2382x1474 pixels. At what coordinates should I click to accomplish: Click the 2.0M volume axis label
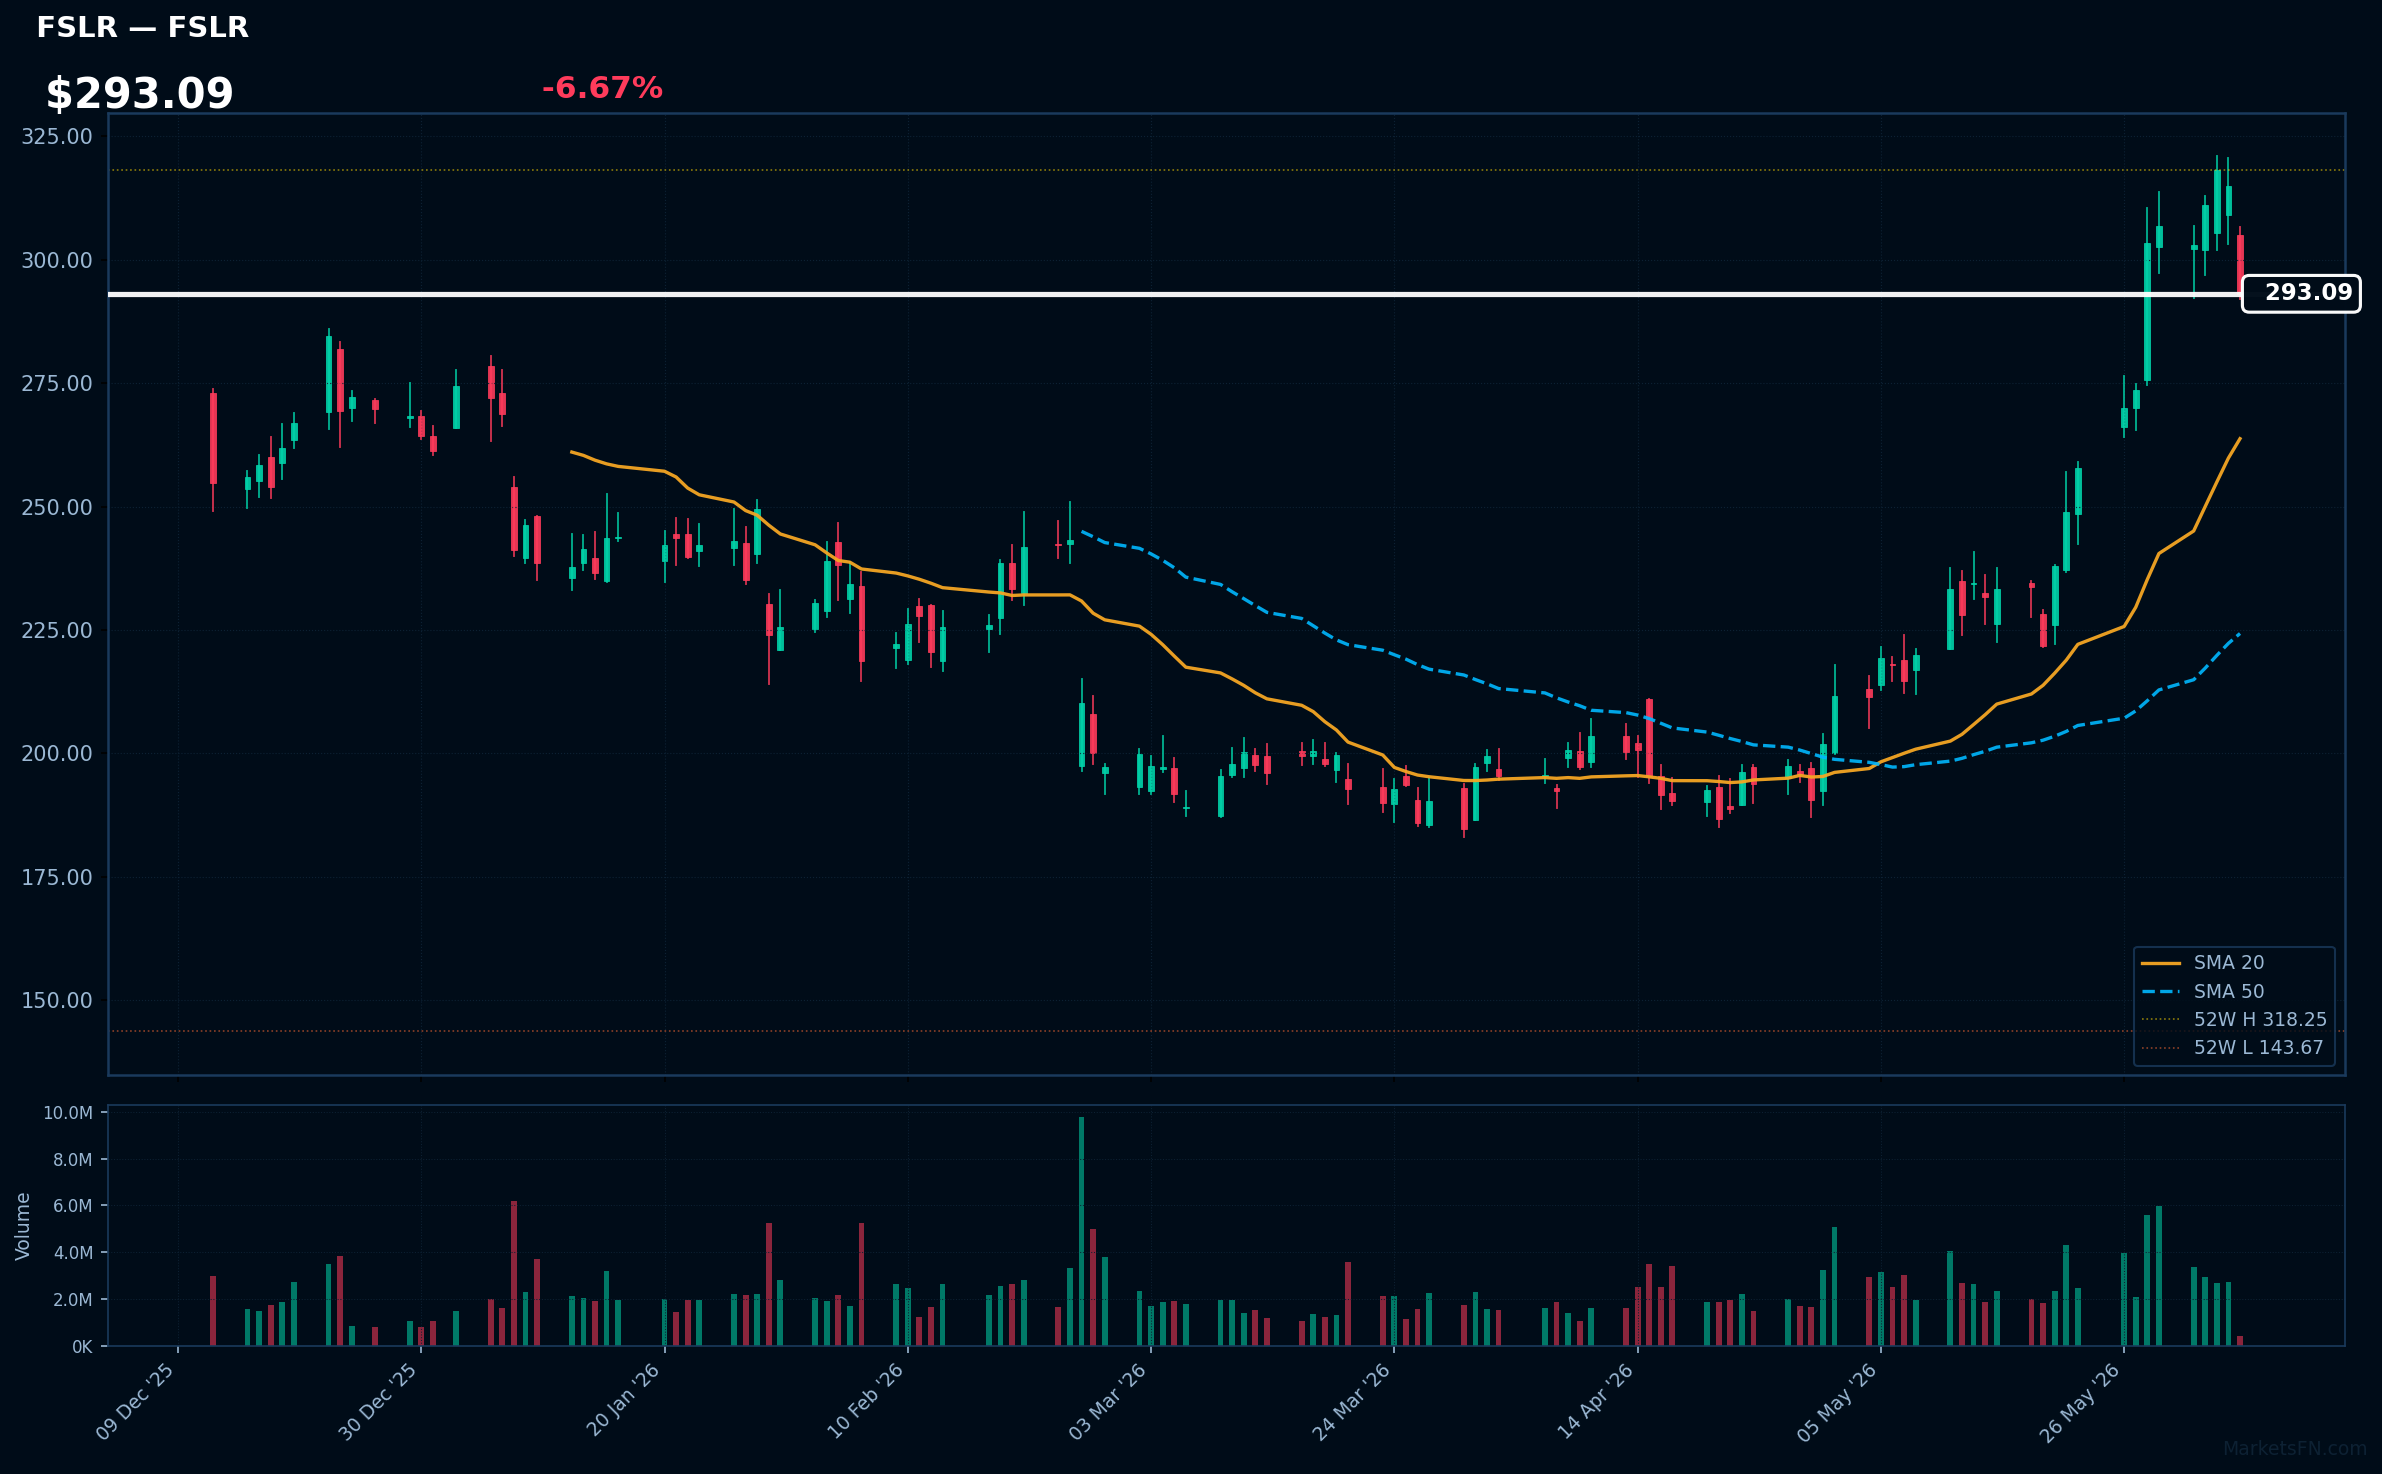click(x=72, y=1300)
